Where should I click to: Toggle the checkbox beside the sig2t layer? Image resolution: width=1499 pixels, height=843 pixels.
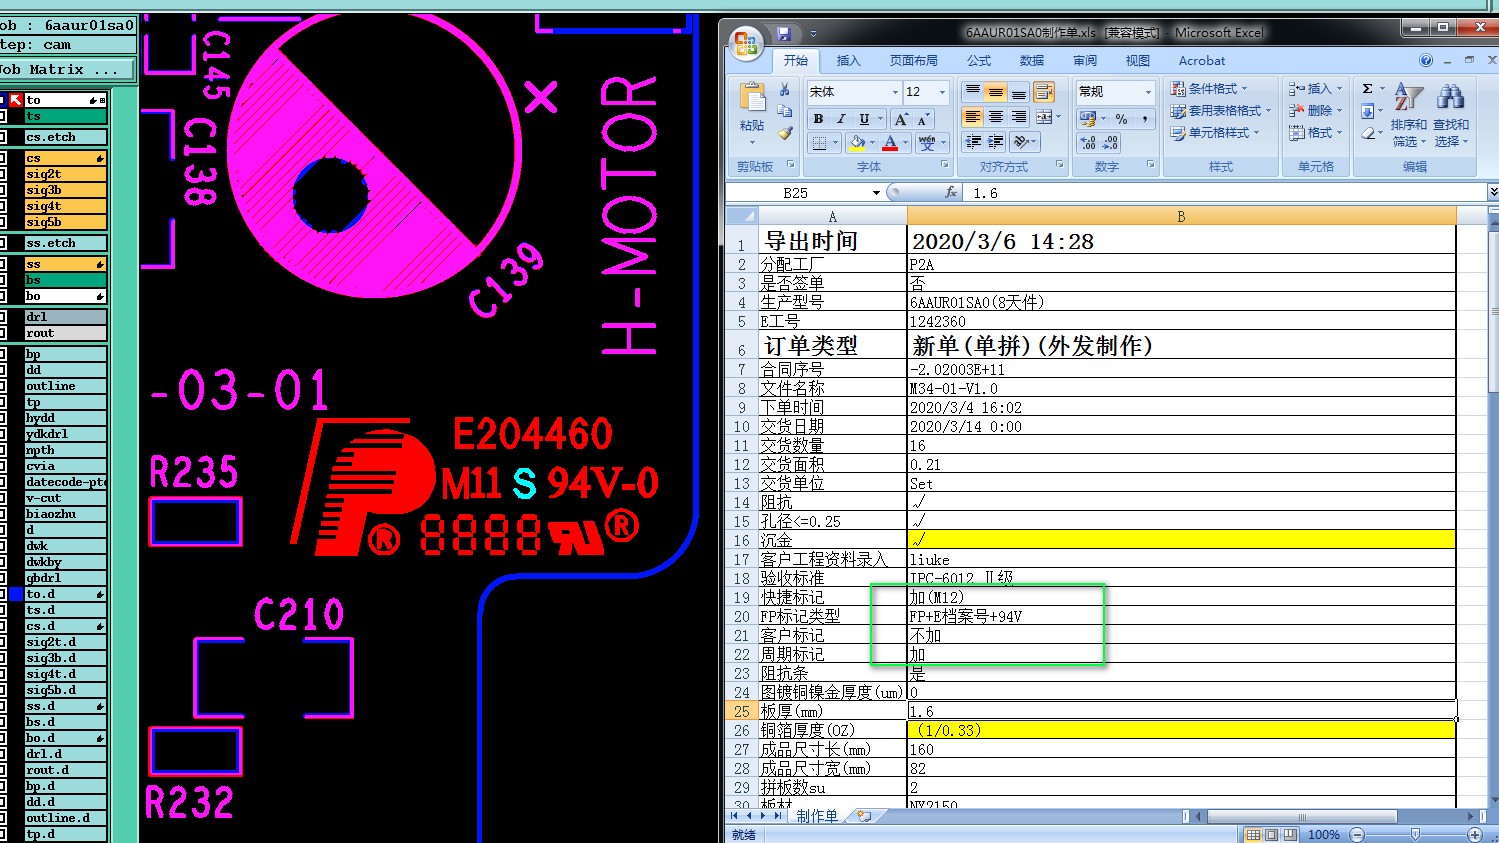coord(3,174)
